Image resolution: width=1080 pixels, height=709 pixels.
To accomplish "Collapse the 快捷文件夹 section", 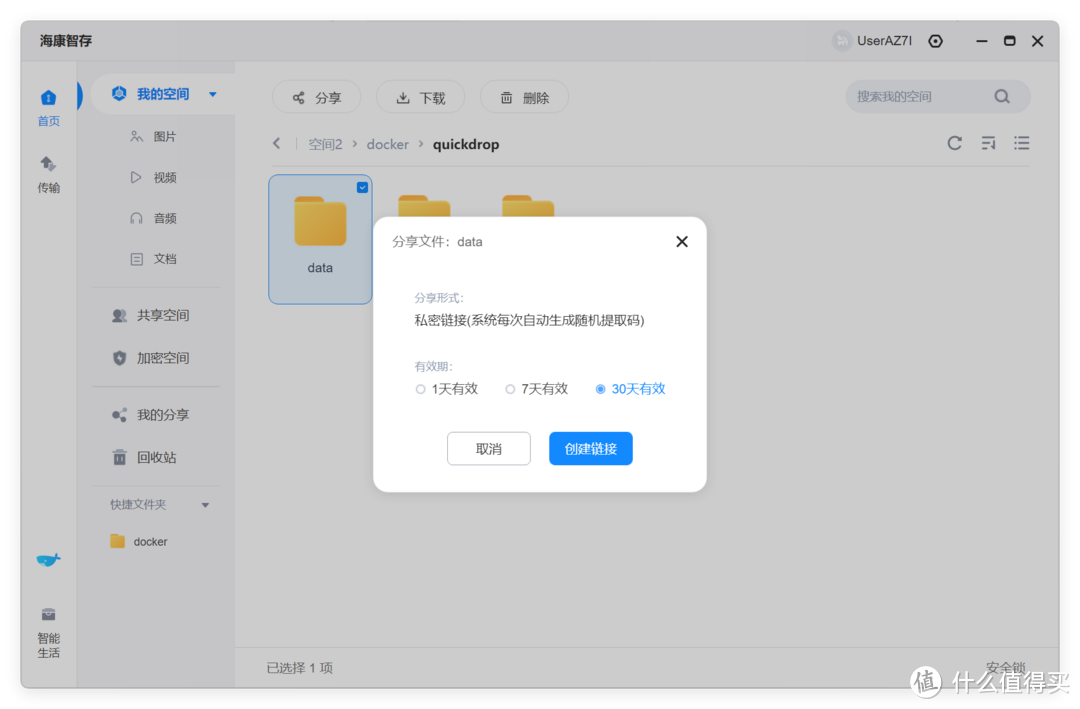I will [x=205, y=504].
